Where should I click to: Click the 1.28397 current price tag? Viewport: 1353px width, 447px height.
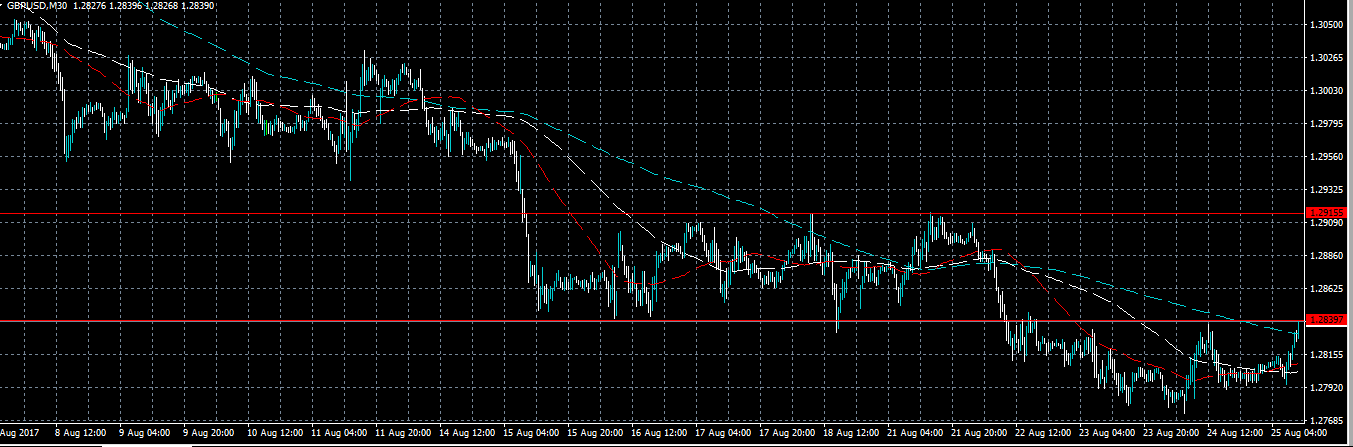tap(1328, 320)
